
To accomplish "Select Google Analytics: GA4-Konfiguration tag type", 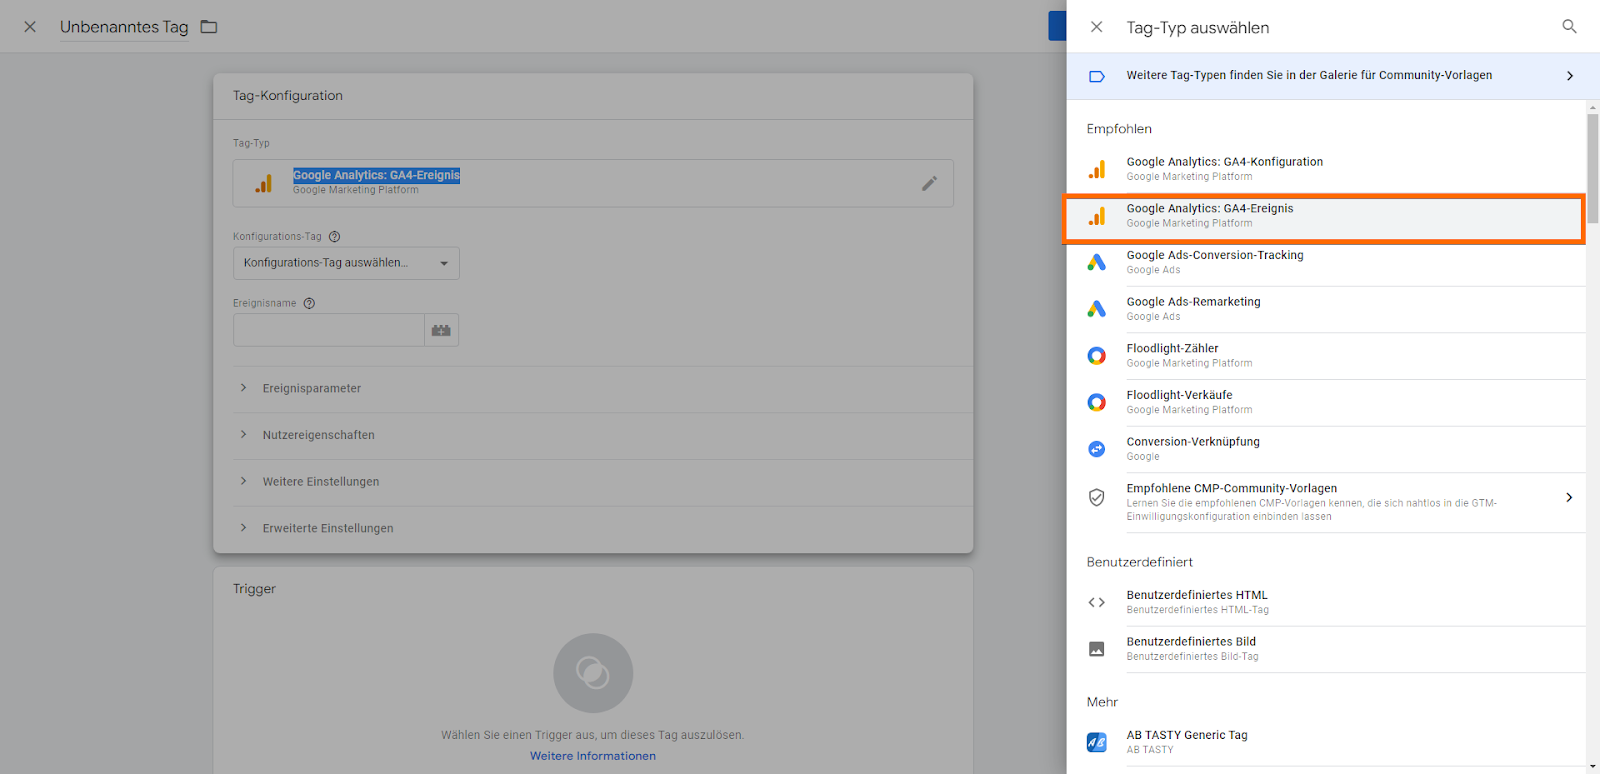I will pos(1326,169).
